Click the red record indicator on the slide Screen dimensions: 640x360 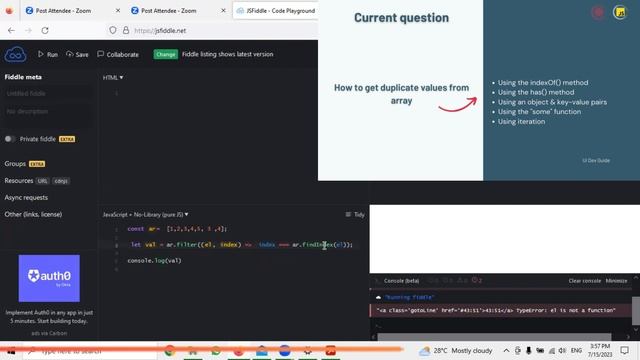pyautogui.click(x=598, y=12)
